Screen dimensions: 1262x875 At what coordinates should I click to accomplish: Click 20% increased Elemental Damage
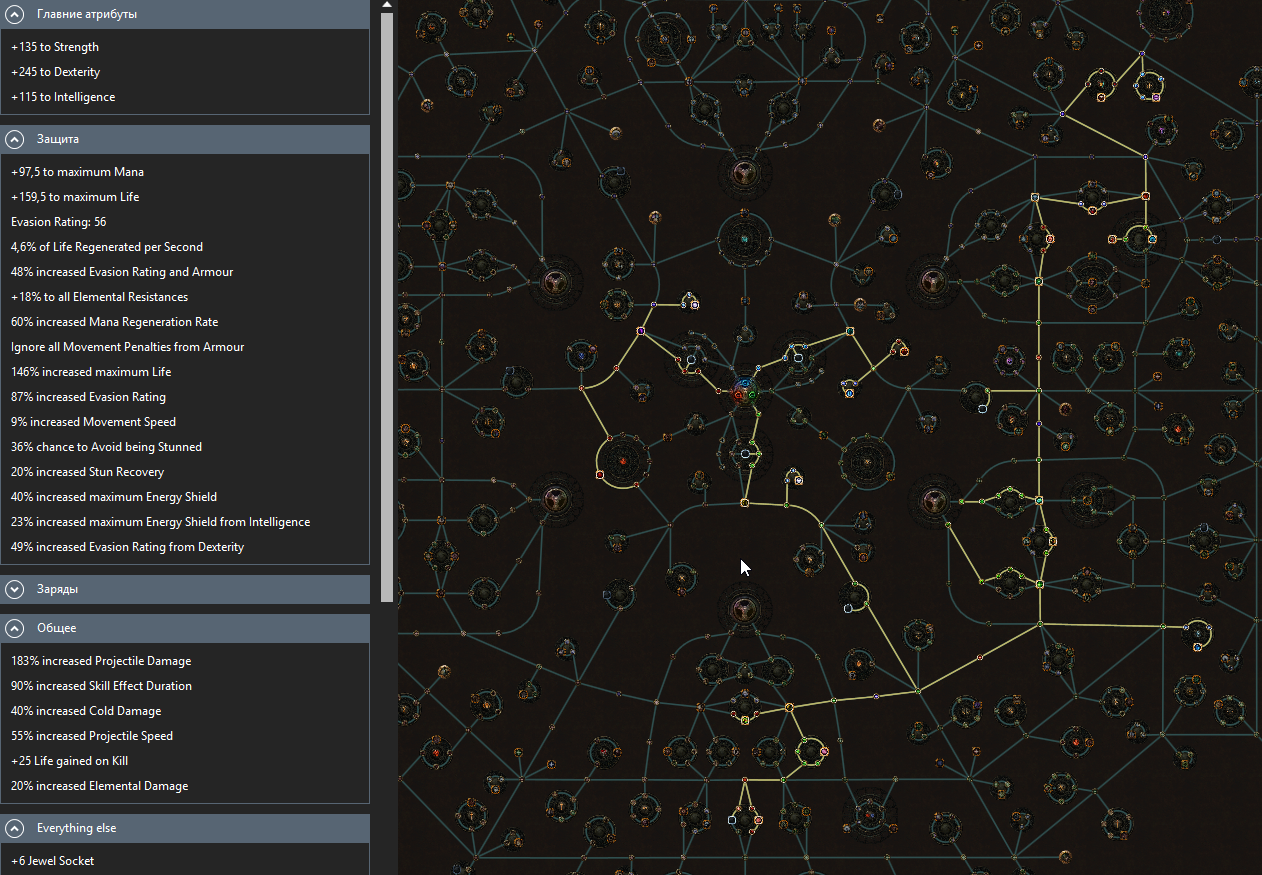pyautogui.click(x=99, y=786)
